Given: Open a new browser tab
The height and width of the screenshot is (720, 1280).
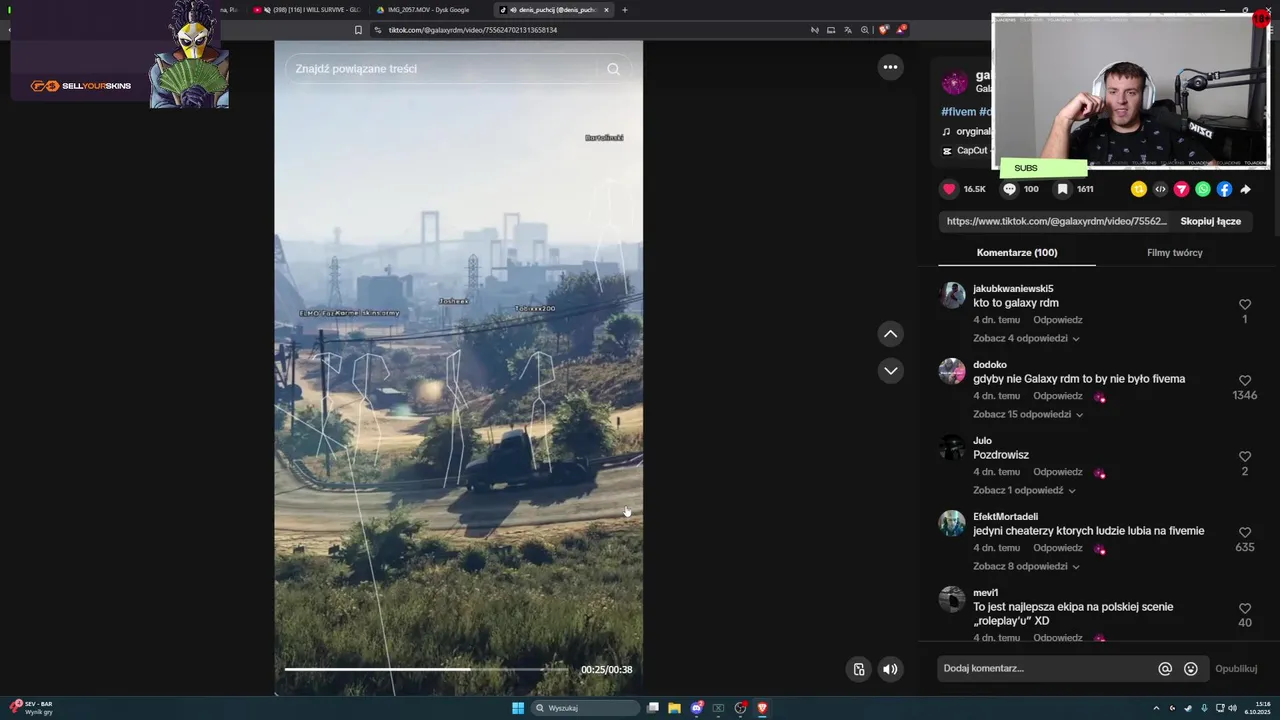Looking at the screenshot, I should coord(625,10).
